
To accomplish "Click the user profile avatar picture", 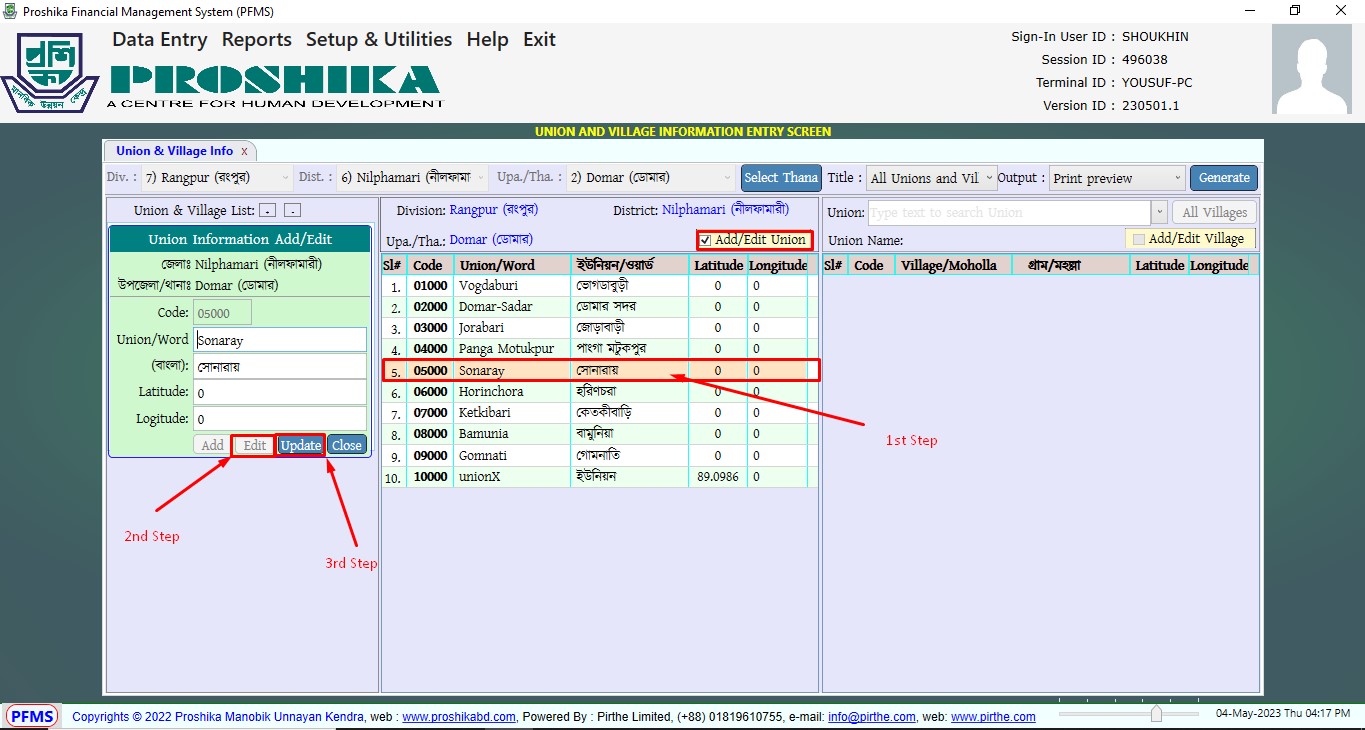I will tap(1311, 69).
